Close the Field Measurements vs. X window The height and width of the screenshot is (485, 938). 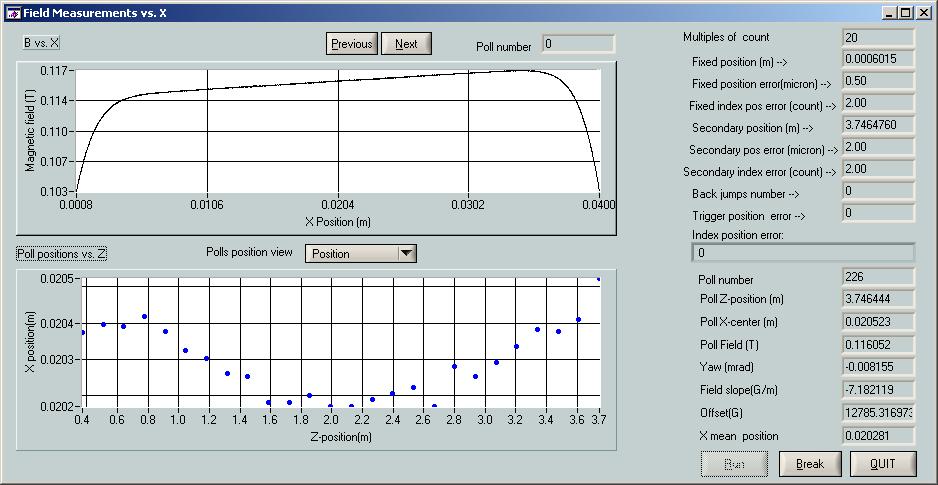point(923,13)
